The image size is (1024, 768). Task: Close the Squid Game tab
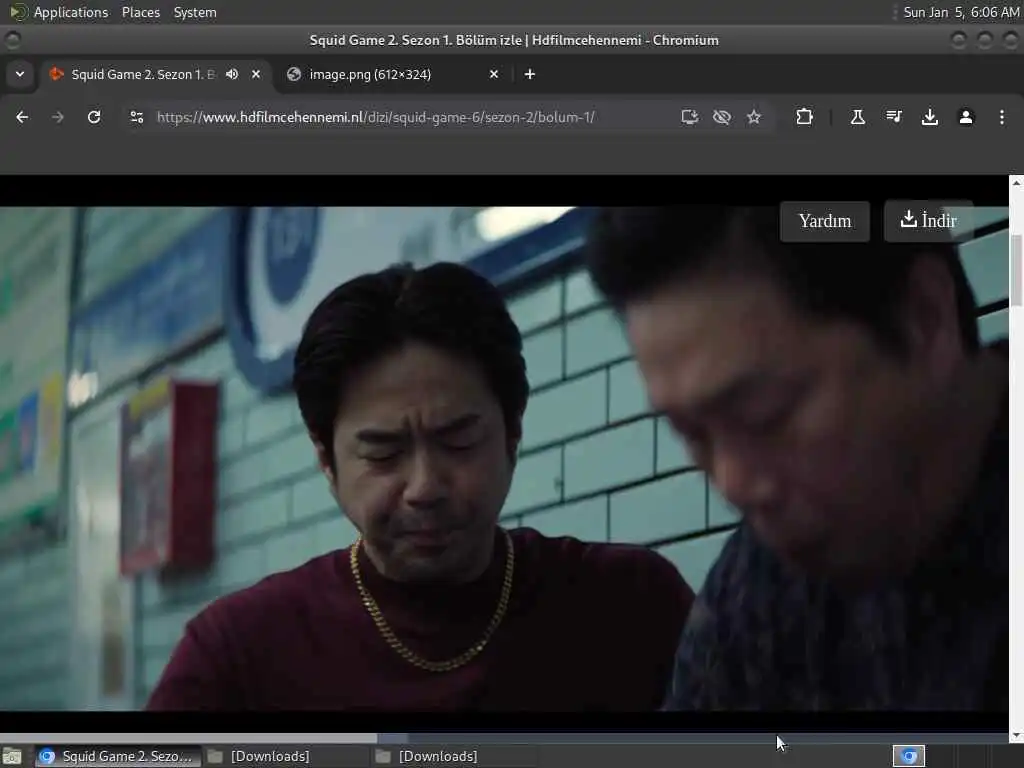pyautogui.click(x=256, y=74)
